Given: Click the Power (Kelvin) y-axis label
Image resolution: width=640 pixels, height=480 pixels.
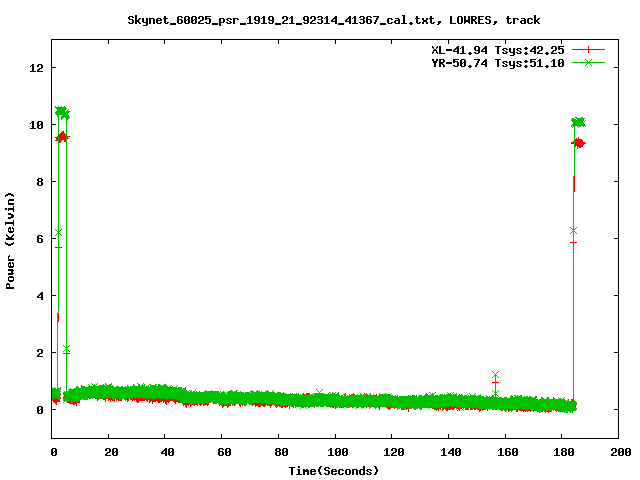Looking at the screenshot, I should click(x=10, y=241).
